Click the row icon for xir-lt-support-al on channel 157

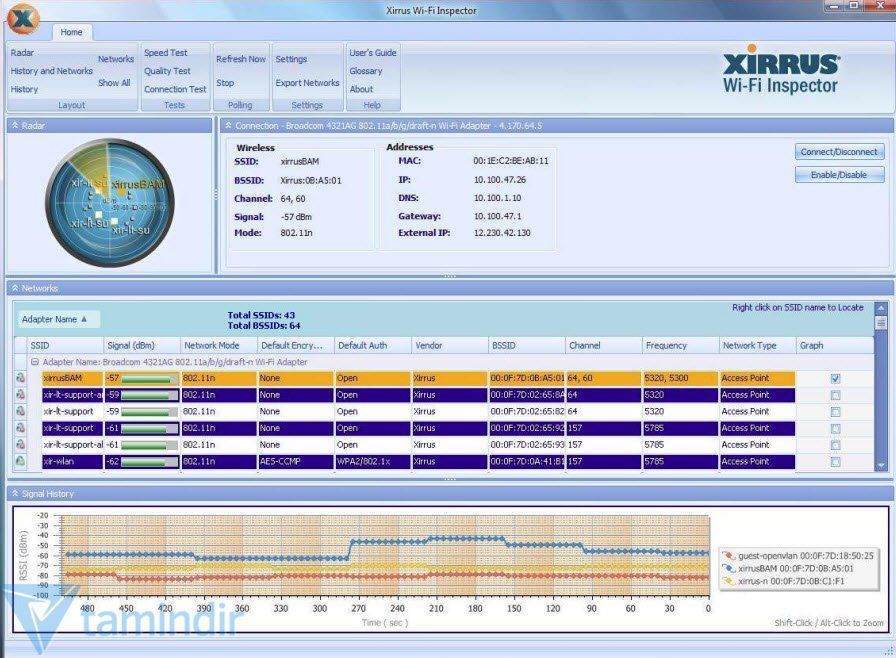(21, 444)
